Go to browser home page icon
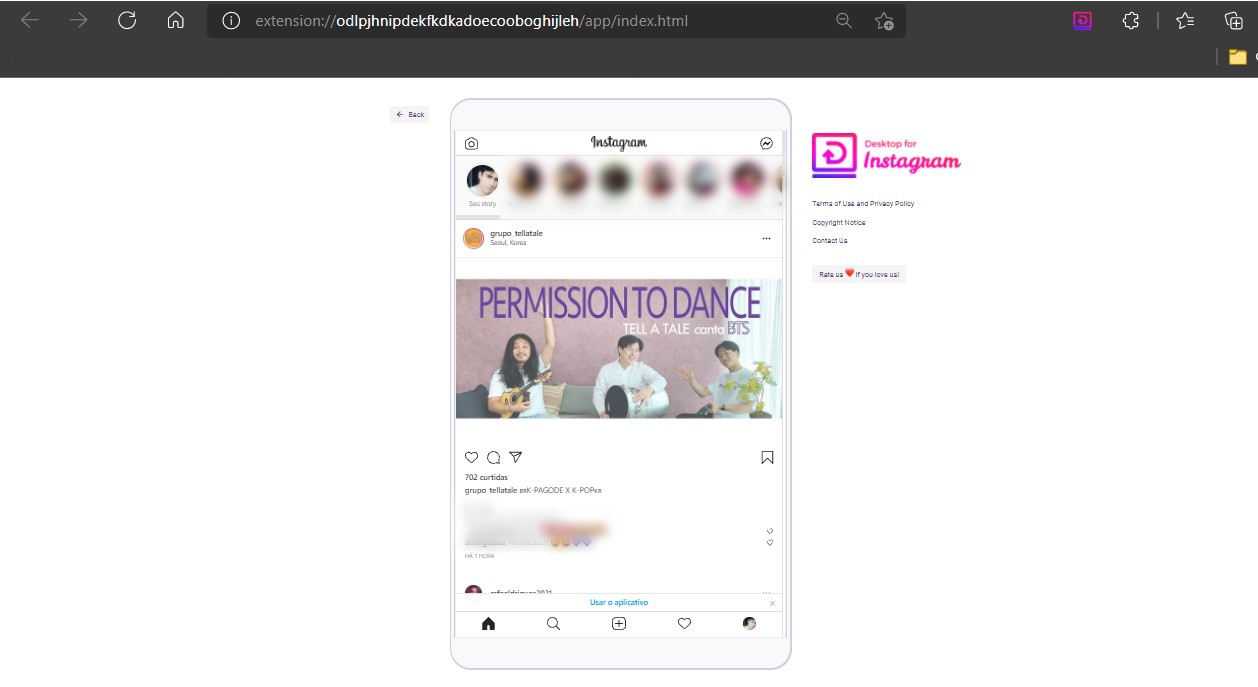The height and width of the screenshot is (687, 1258). tap(176, 20)
